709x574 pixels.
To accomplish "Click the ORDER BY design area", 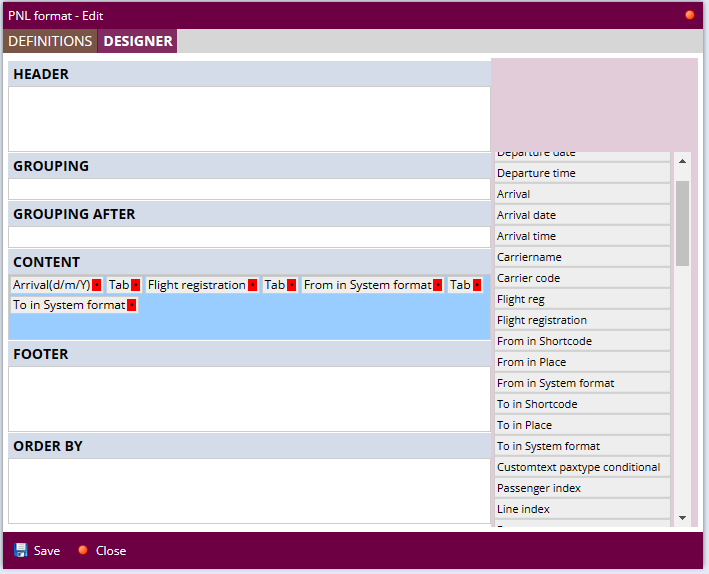I will [x=249, y=490].
